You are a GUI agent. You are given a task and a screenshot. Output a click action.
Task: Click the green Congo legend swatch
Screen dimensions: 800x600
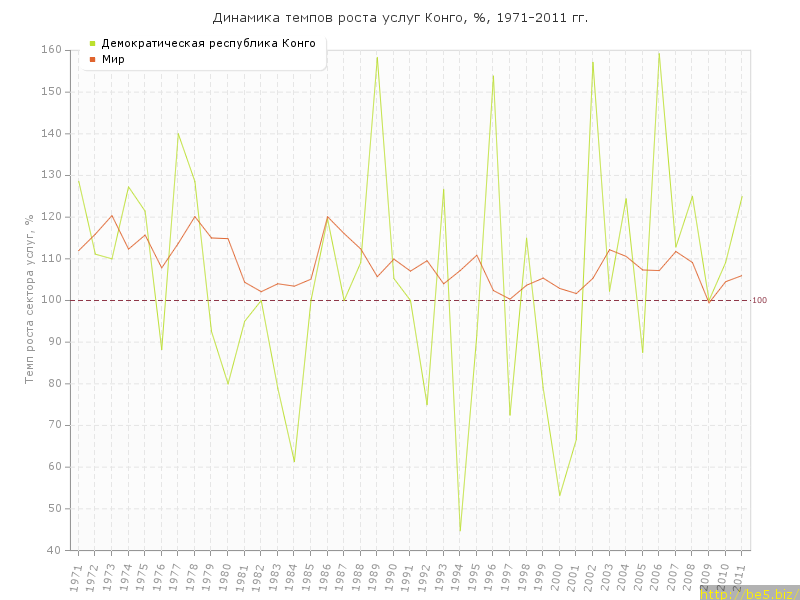tap(92, 43)
